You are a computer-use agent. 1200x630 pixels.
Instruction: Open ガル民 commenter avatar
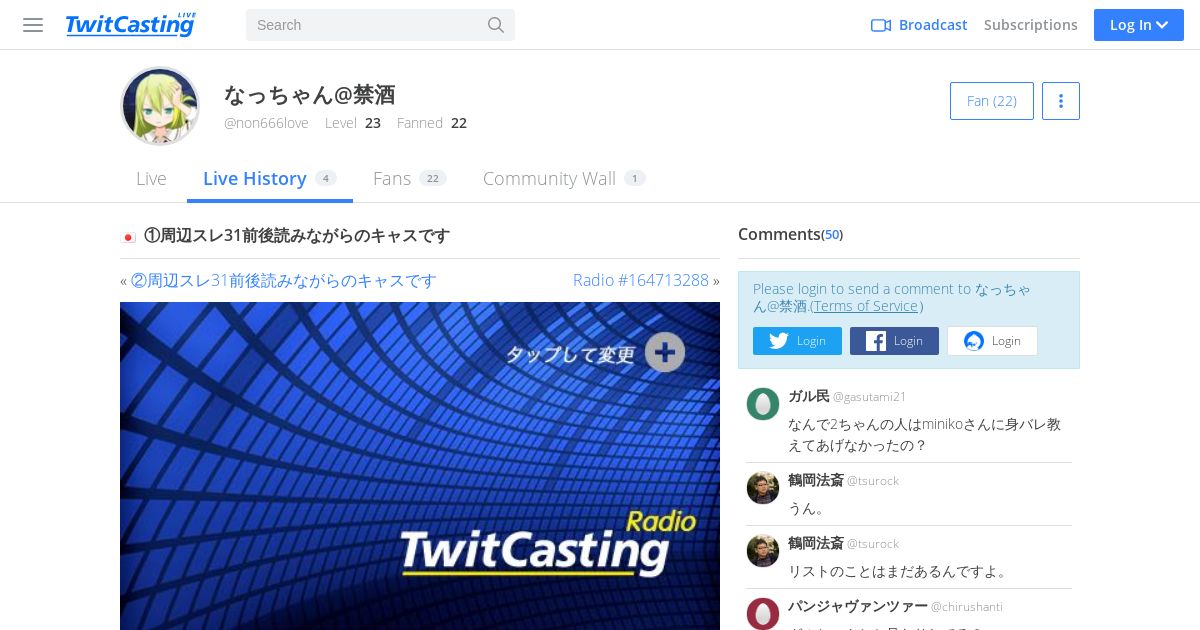coord(763,404)
